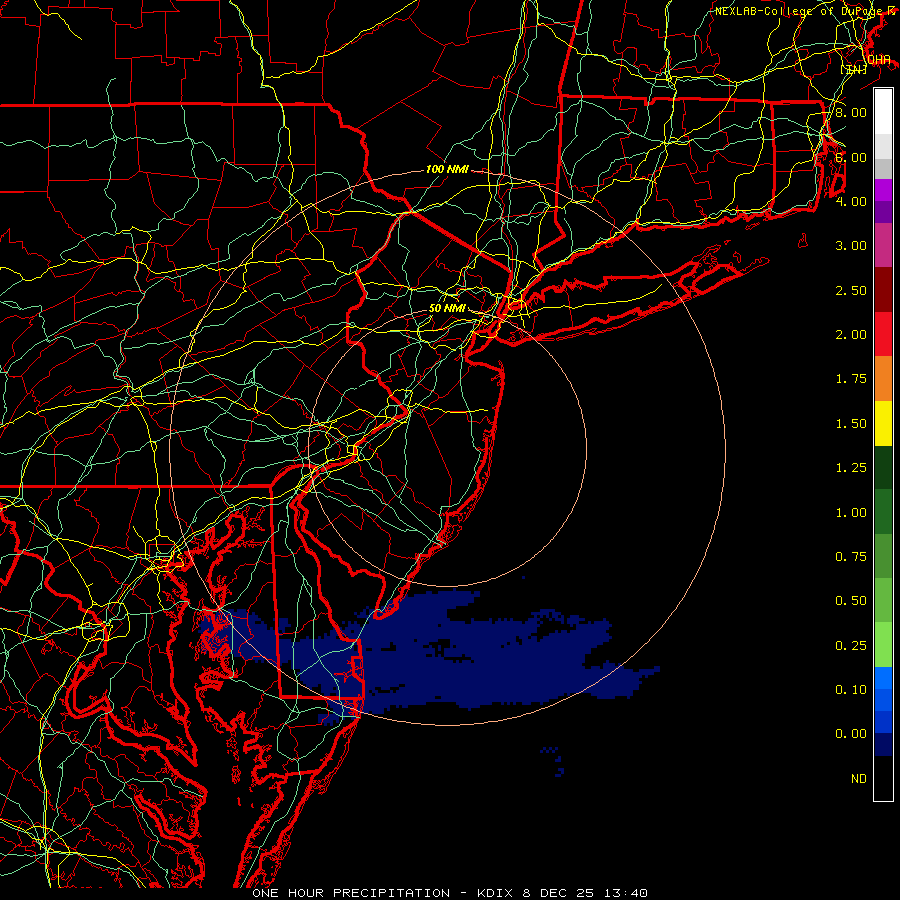Pick the pink swatch beside the 3.00 label

[883, 246]
